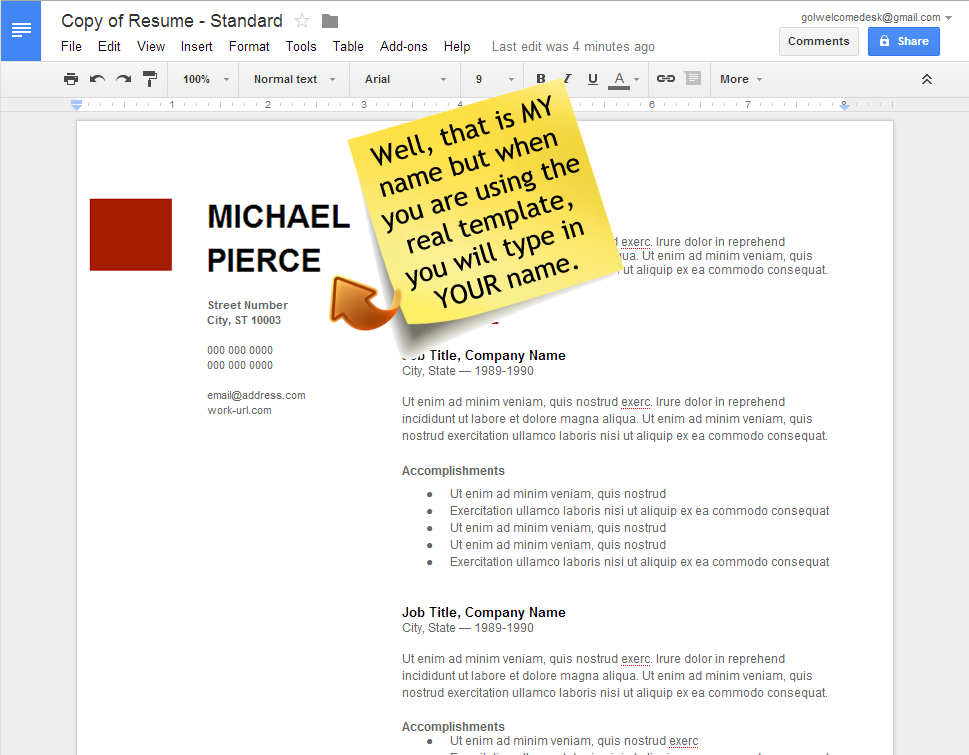Screen dimensions: 969x755
Task: Open the Add-ons menu
Action: pos(403,46)
